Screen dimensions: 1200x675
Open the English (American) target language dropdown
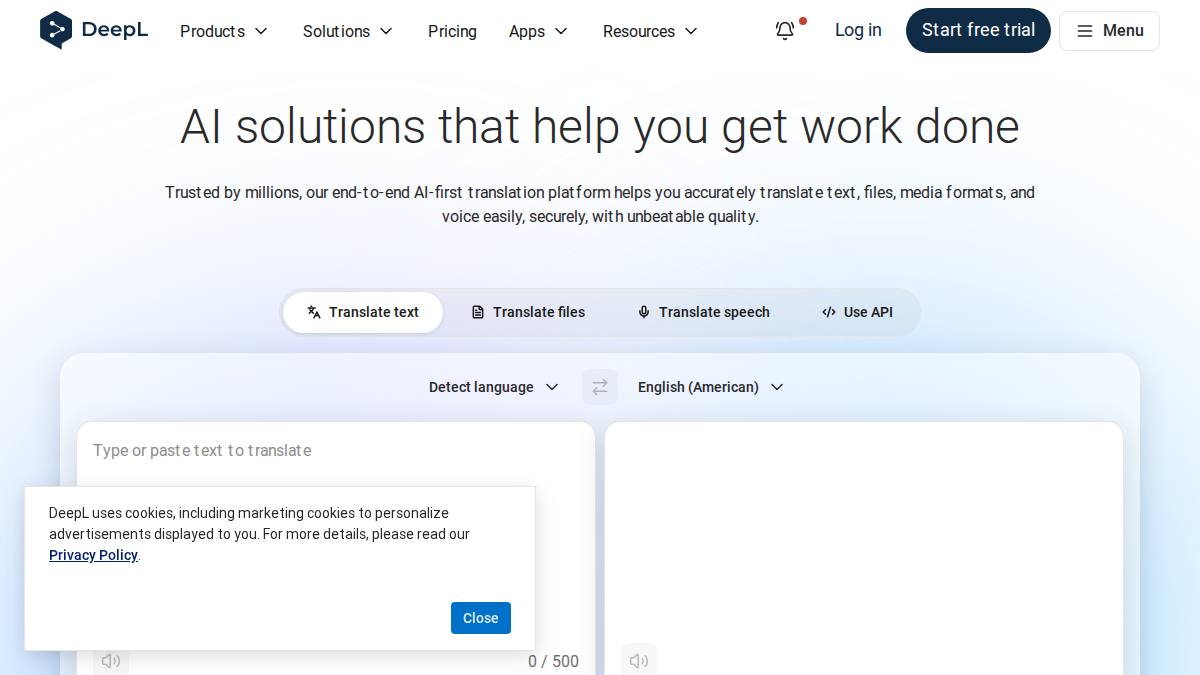[711, 387]
